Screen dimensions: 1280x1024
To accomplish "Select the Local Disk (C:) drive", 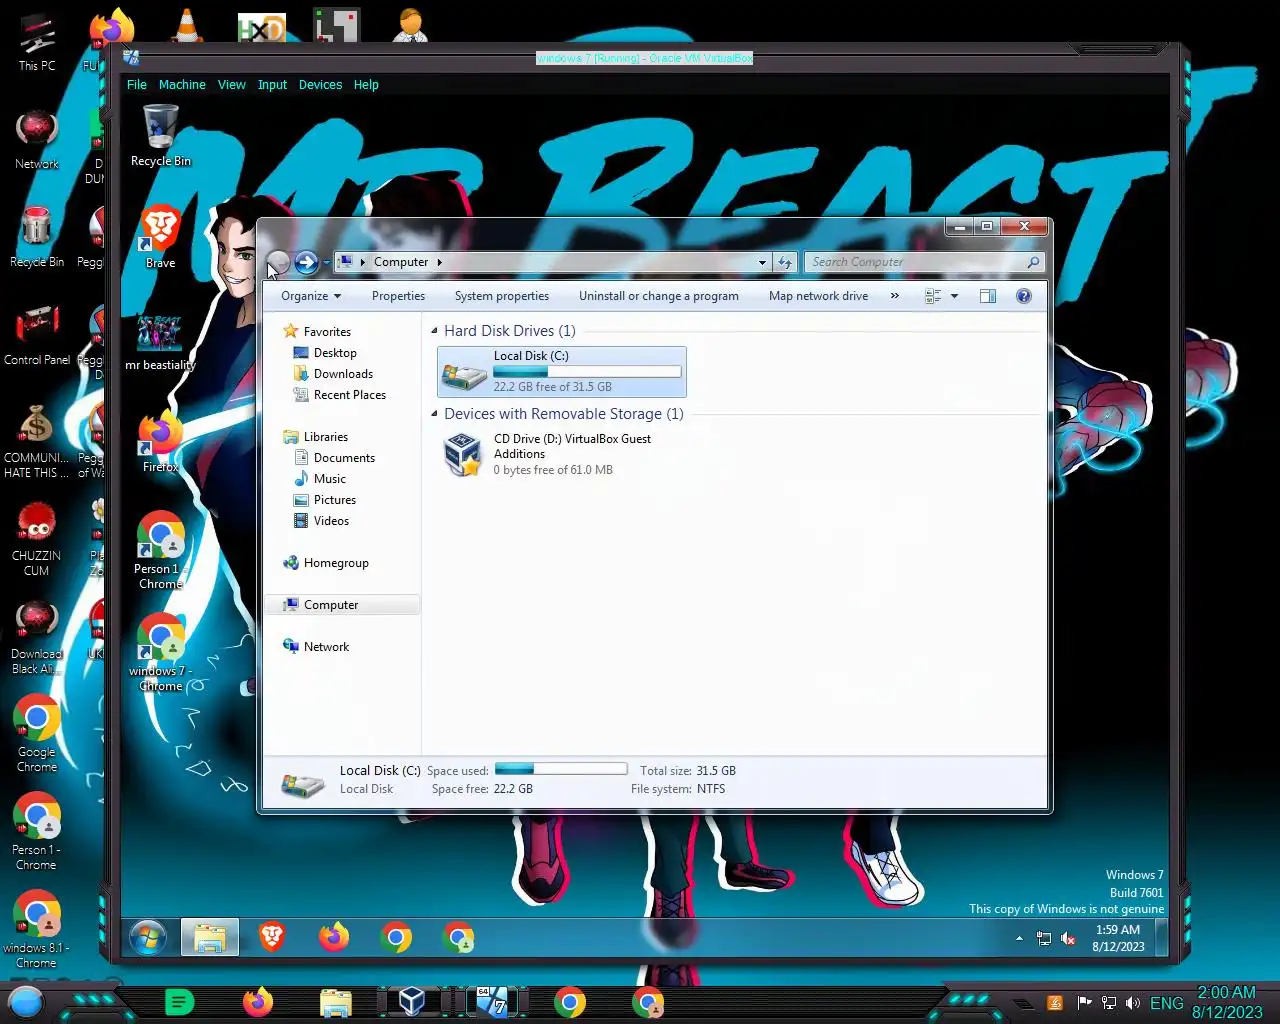I will pos(562,371).
